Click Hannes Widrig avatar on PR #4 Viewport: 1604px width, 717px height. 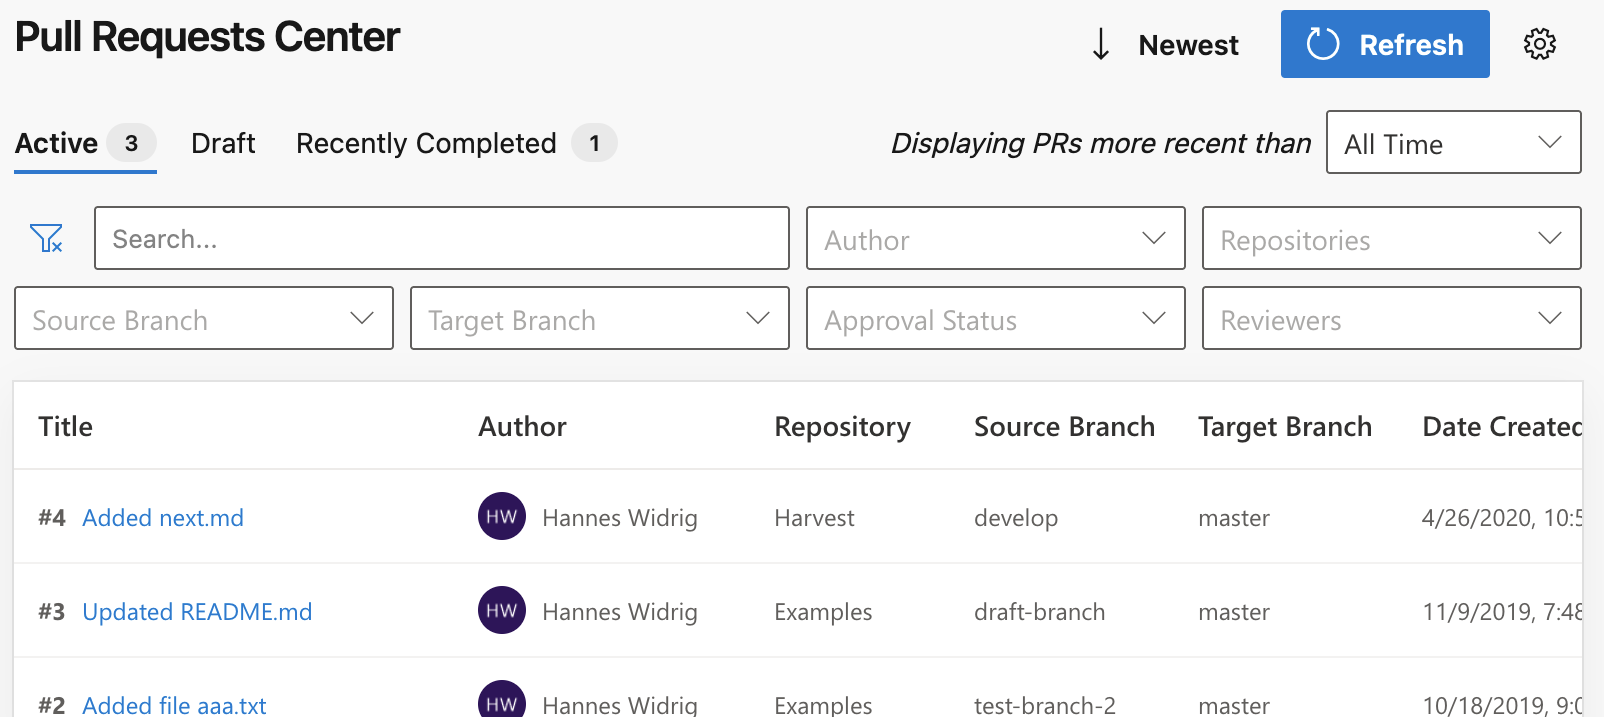[501, 516]
